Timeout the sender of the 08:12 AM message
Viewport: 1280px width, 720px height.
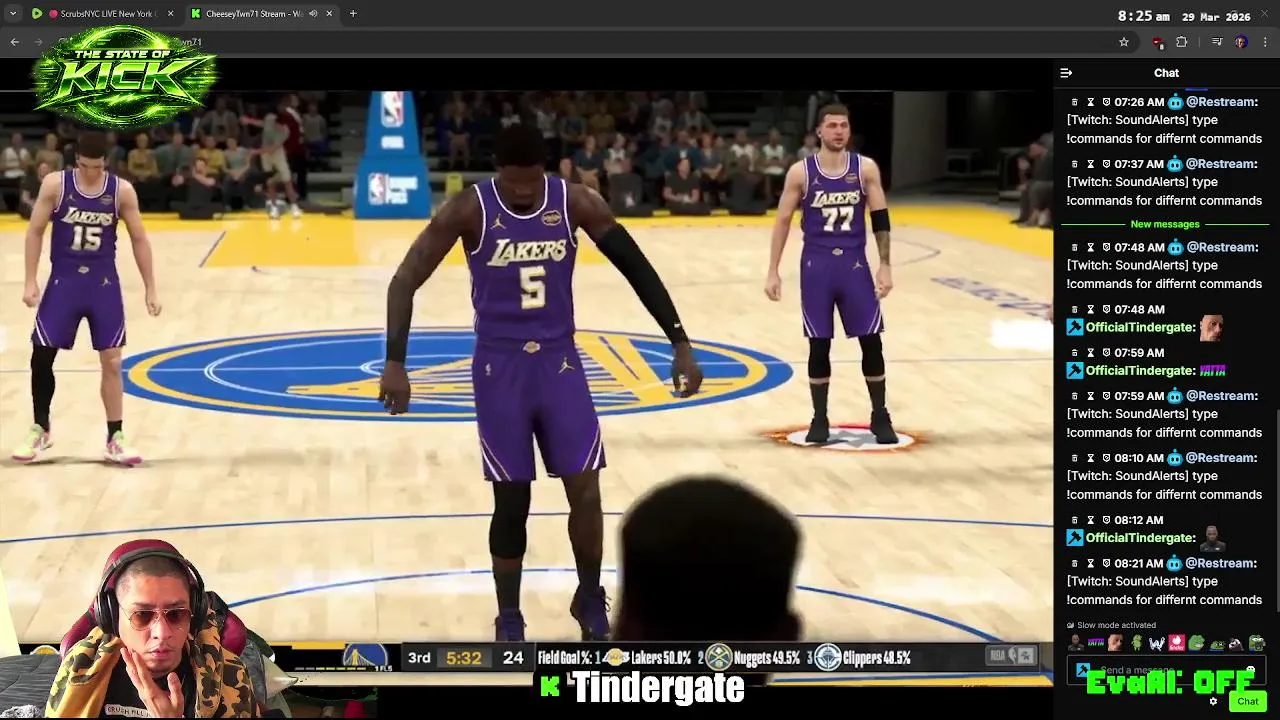(1091, 520)
